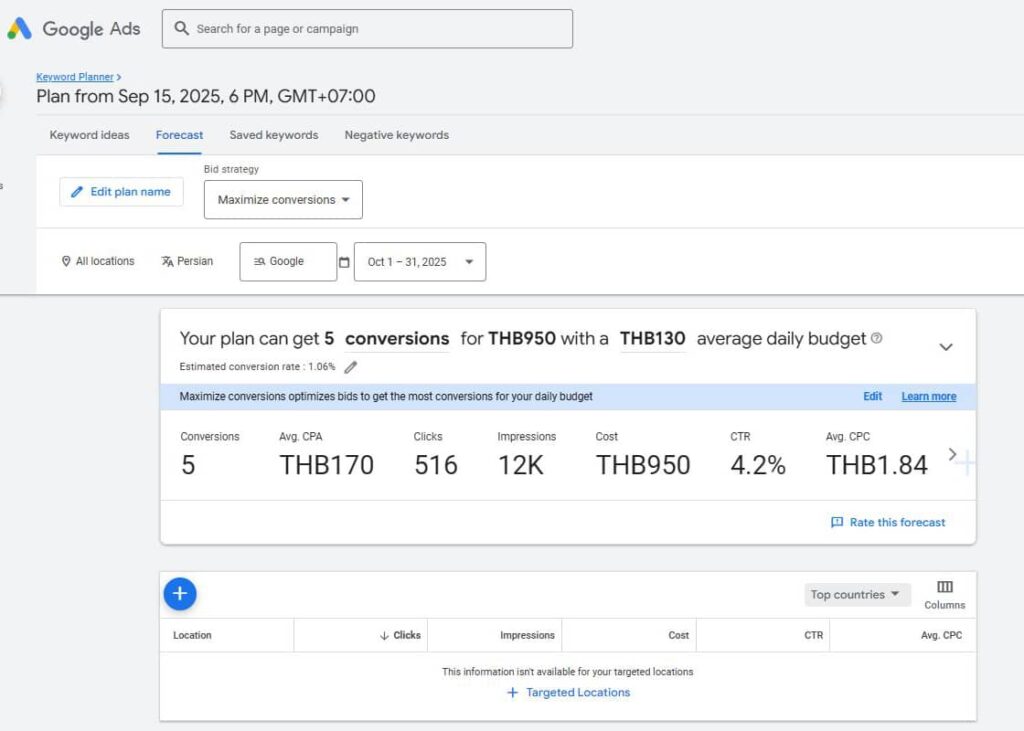Viewport: 1024px width, 731px height.
Task: Open the Learn more link
Action: (x=928, y=397)
